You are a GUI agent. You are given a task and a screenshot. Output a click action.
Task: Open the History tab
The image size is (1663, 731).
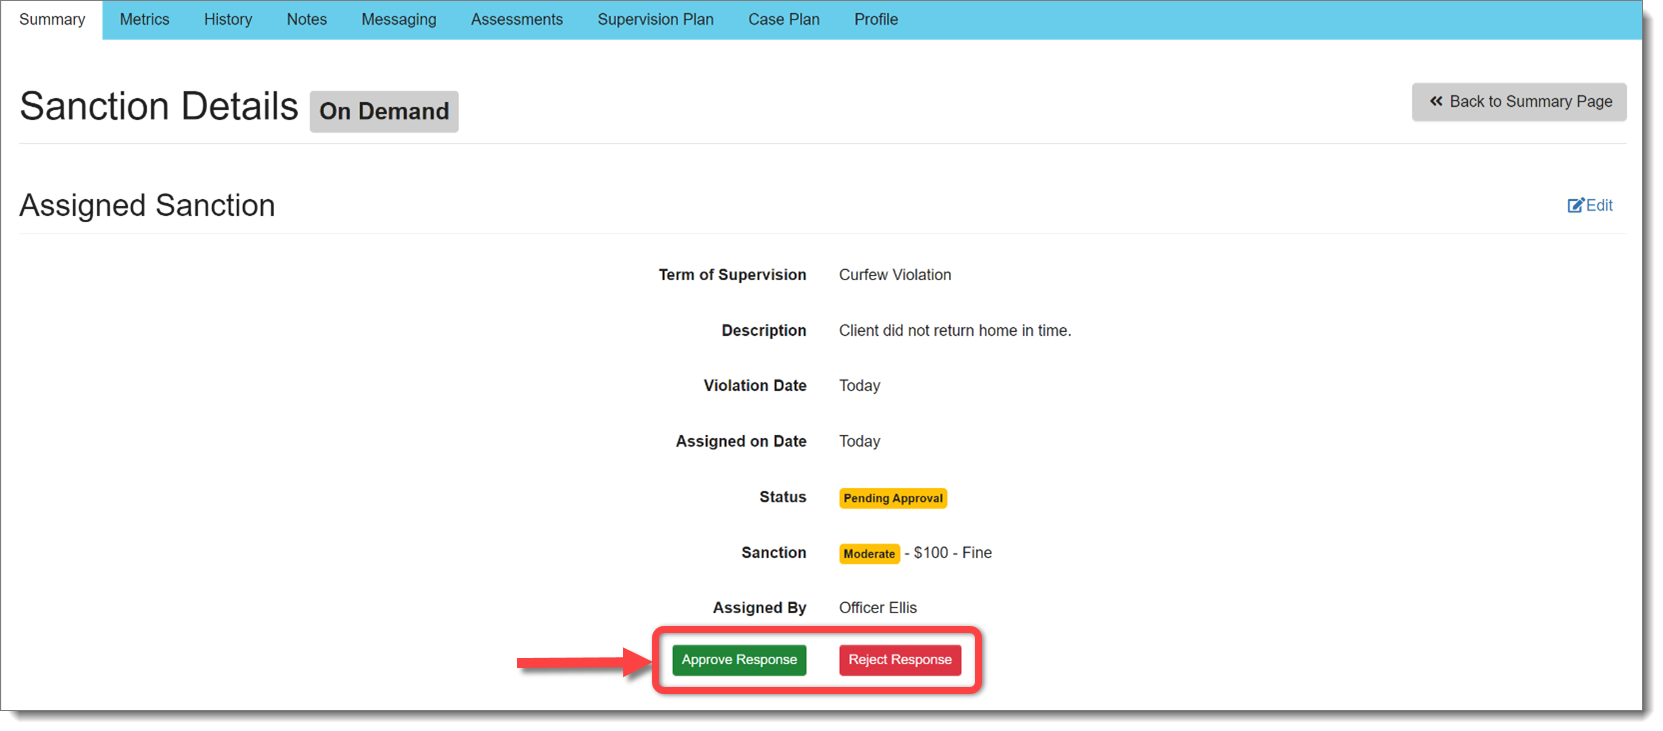pyautogui.click(x=228, y=20)
